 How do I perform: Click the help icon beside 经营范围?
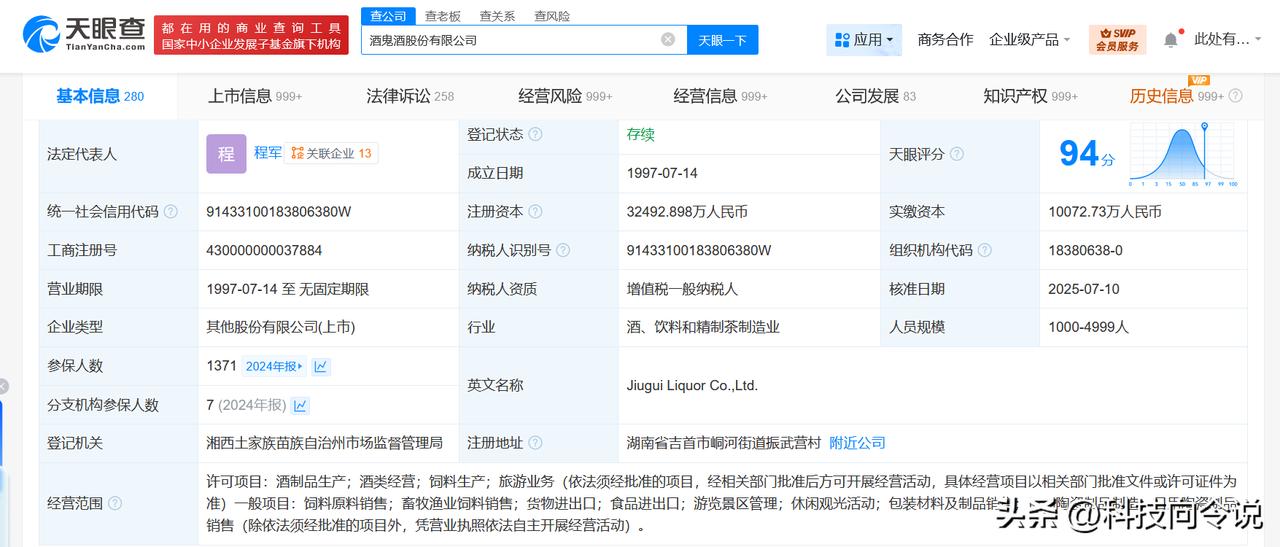[115, 503]
